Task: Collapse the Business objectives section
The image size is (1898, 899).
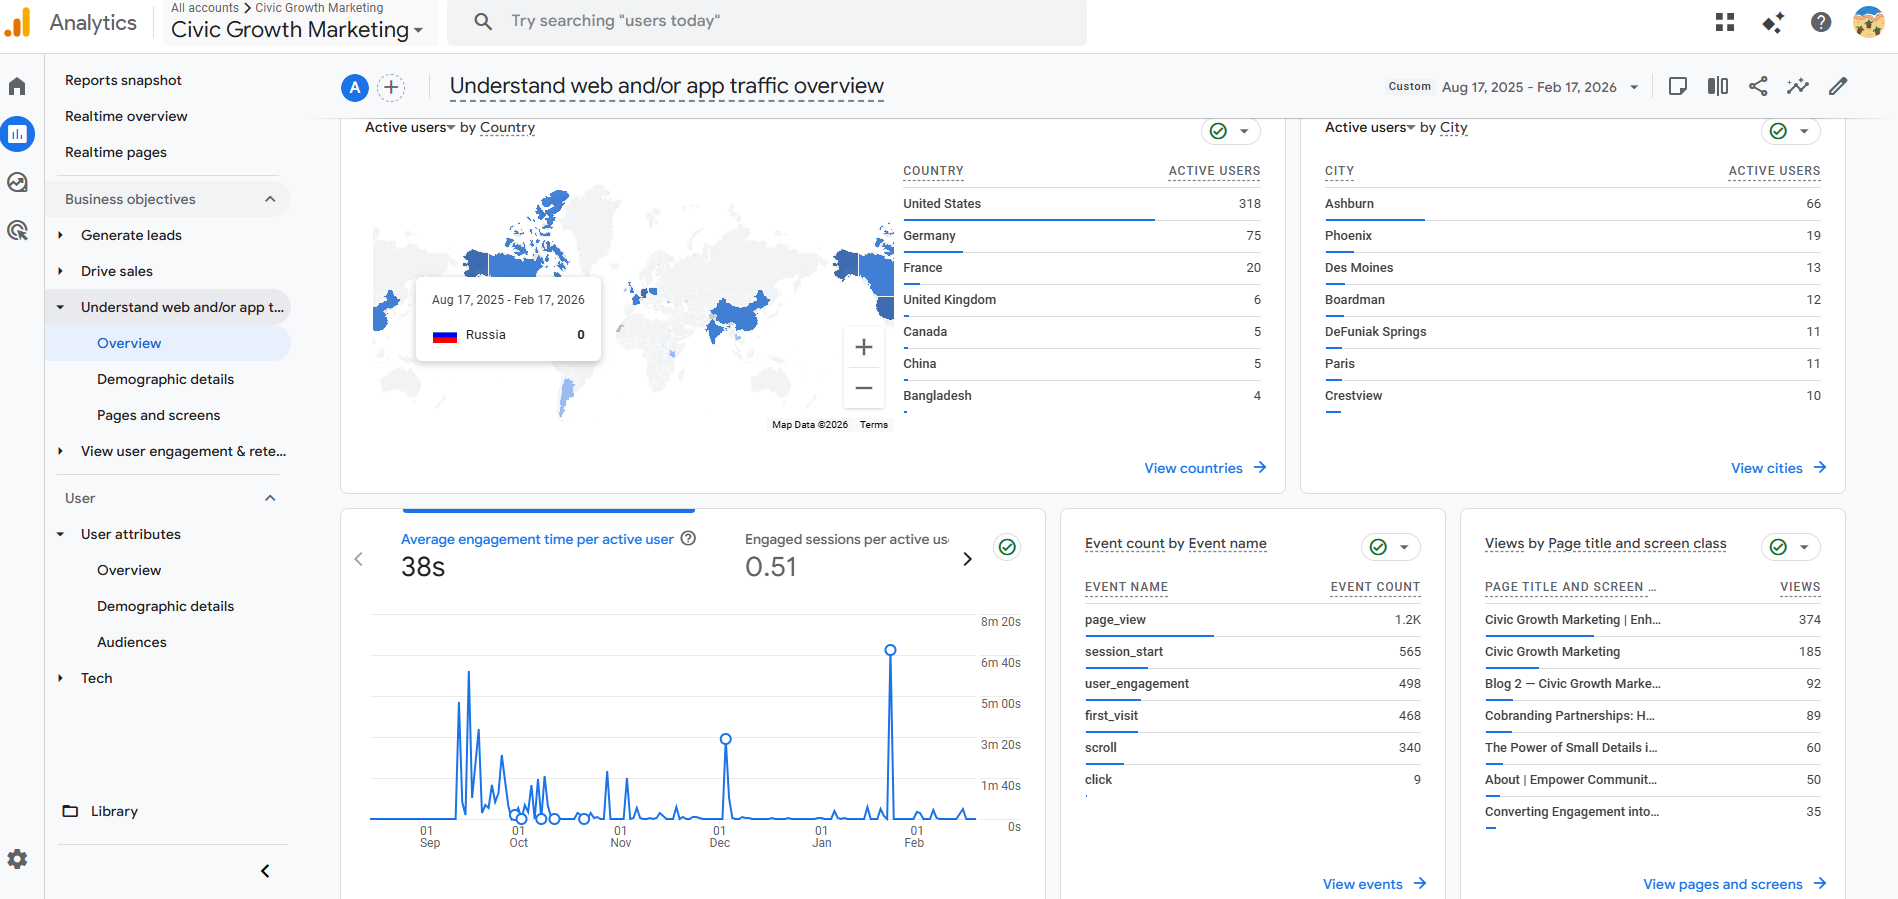Action: click(x=270, y=199)
